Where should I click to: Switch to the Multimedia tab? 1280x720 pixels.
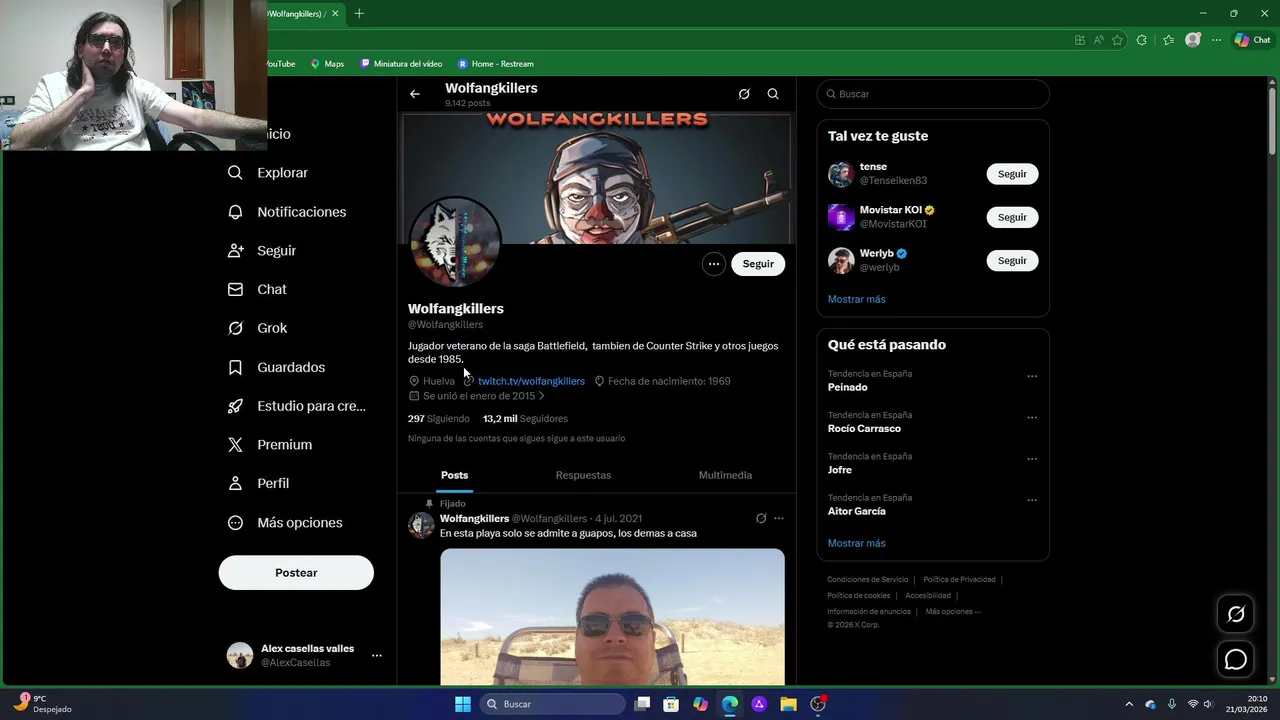pos(725,476)
